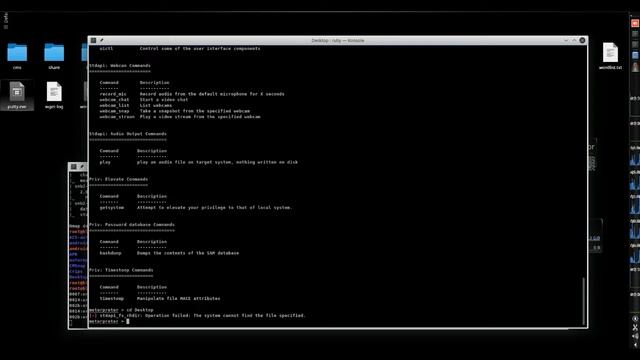Click the stdapi_fs_chdir error message line

tap(197, 316)
